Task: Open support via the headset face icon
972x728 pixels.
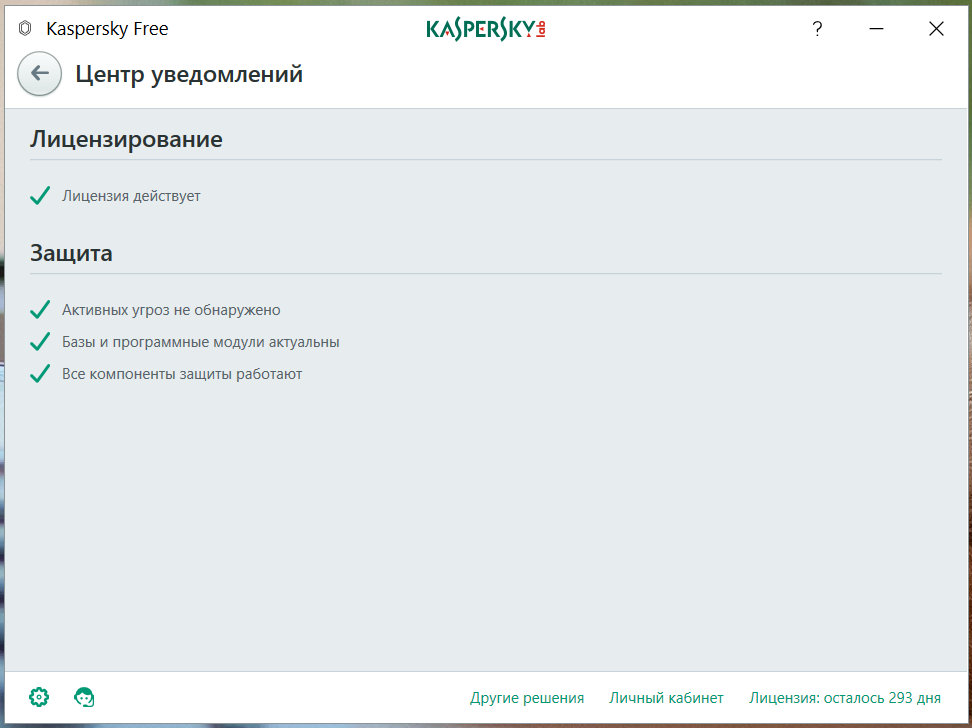Action: tap(84, 697)
